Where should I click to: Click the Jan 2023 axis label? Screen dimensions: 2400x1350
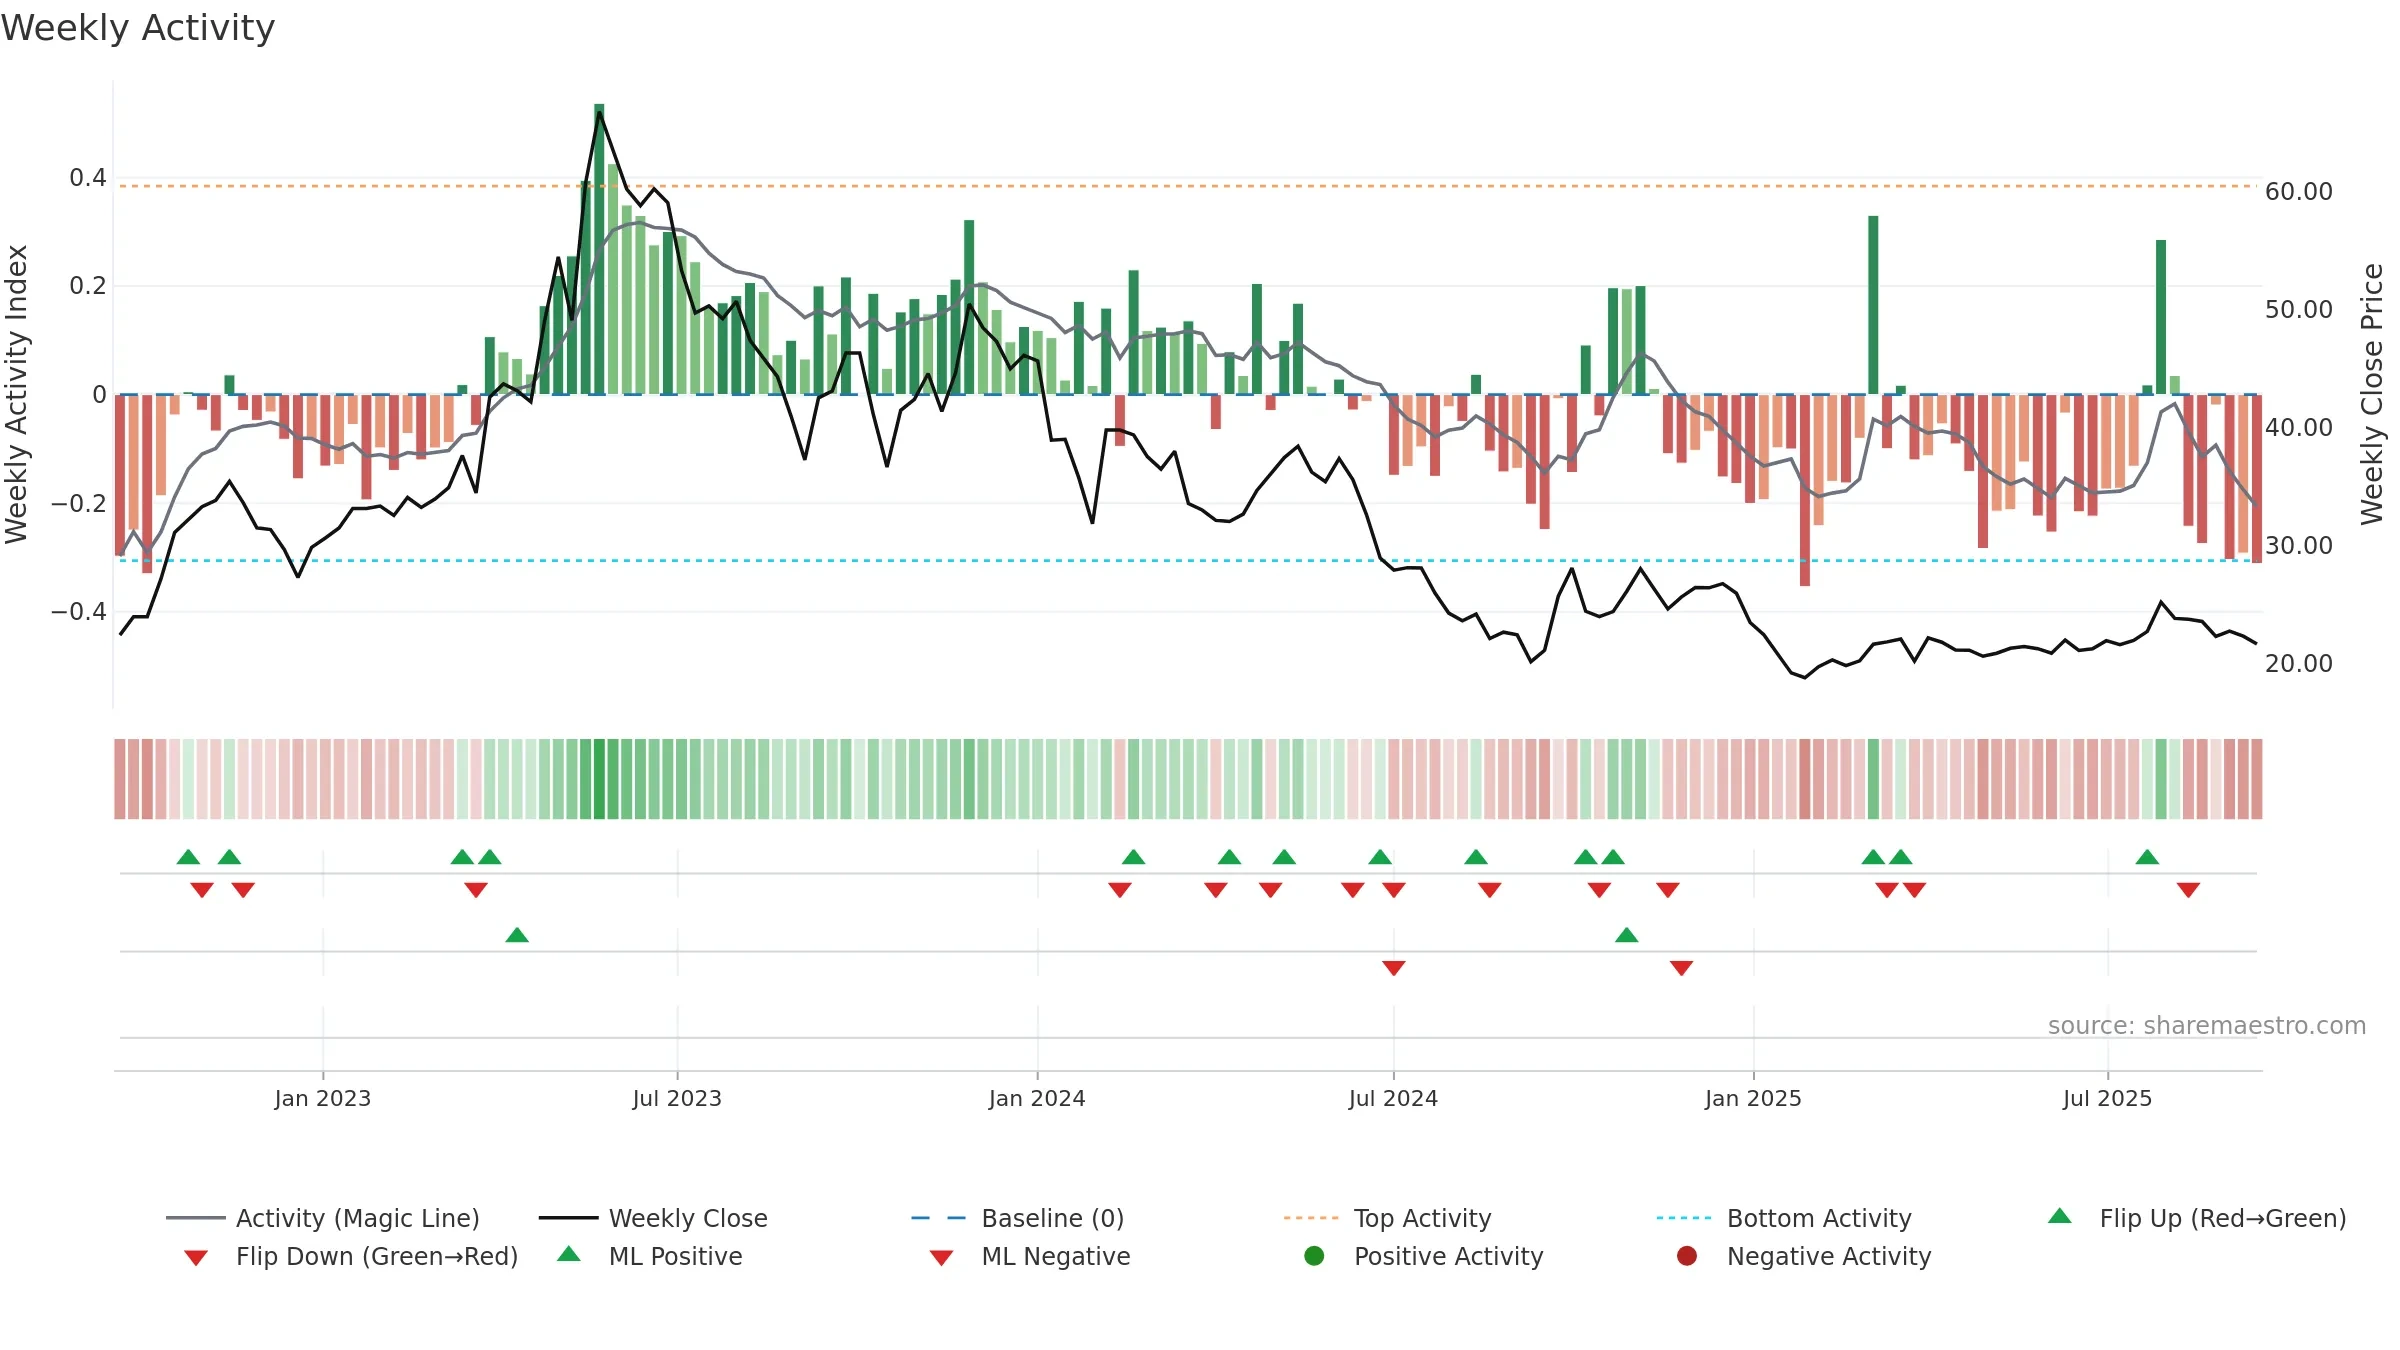[323, 1098]
